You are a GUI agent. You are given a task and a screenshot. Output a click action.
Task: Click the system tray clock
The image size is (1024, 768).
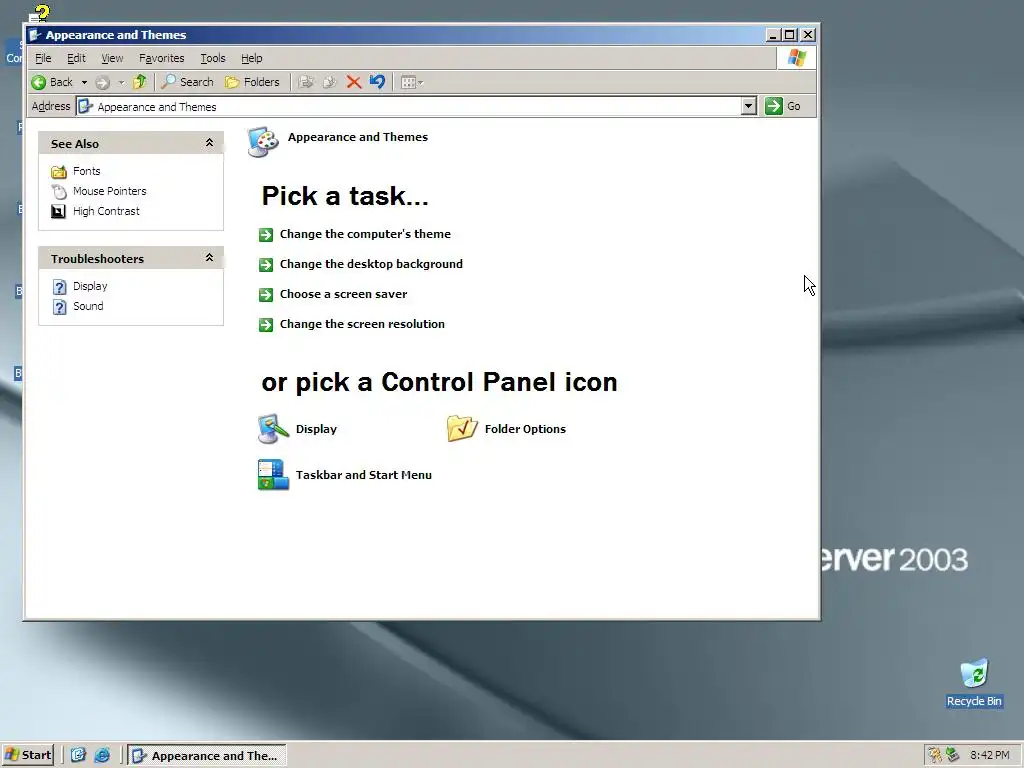[990, 755]
